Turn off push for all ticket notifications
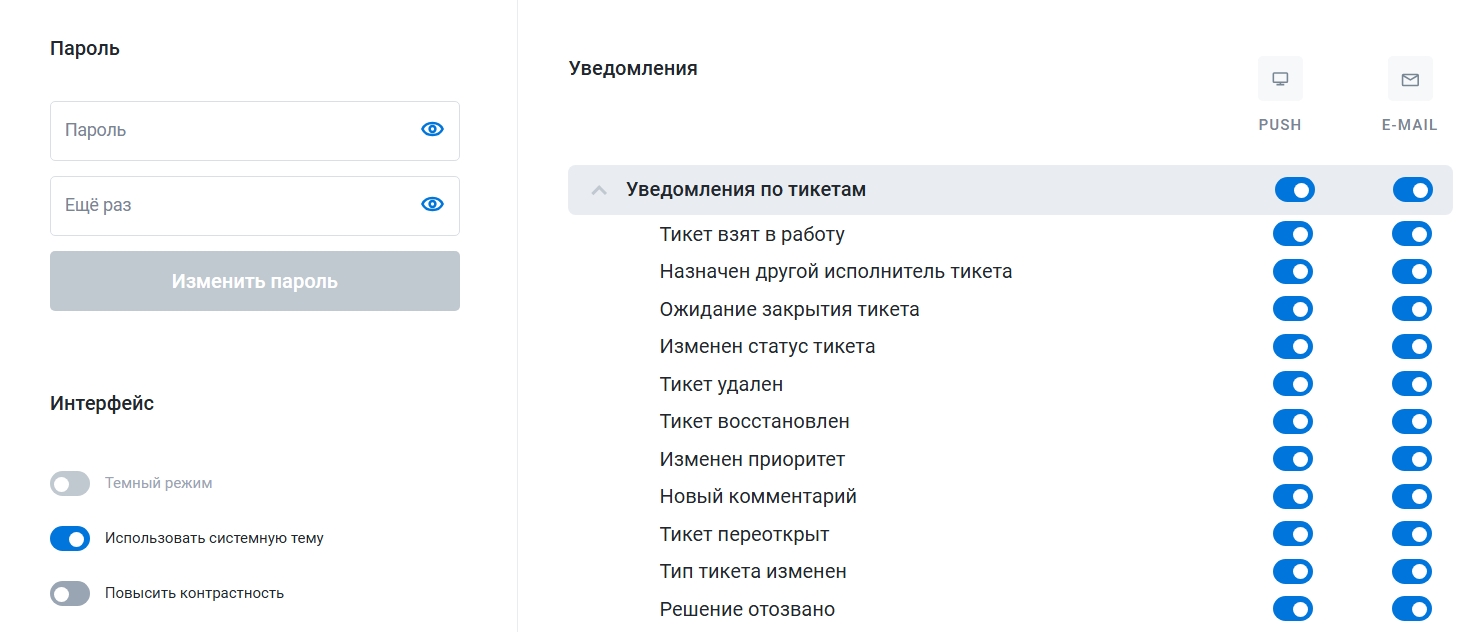This screenshot has height=632, width=1480. click(x=1294, y=190)
